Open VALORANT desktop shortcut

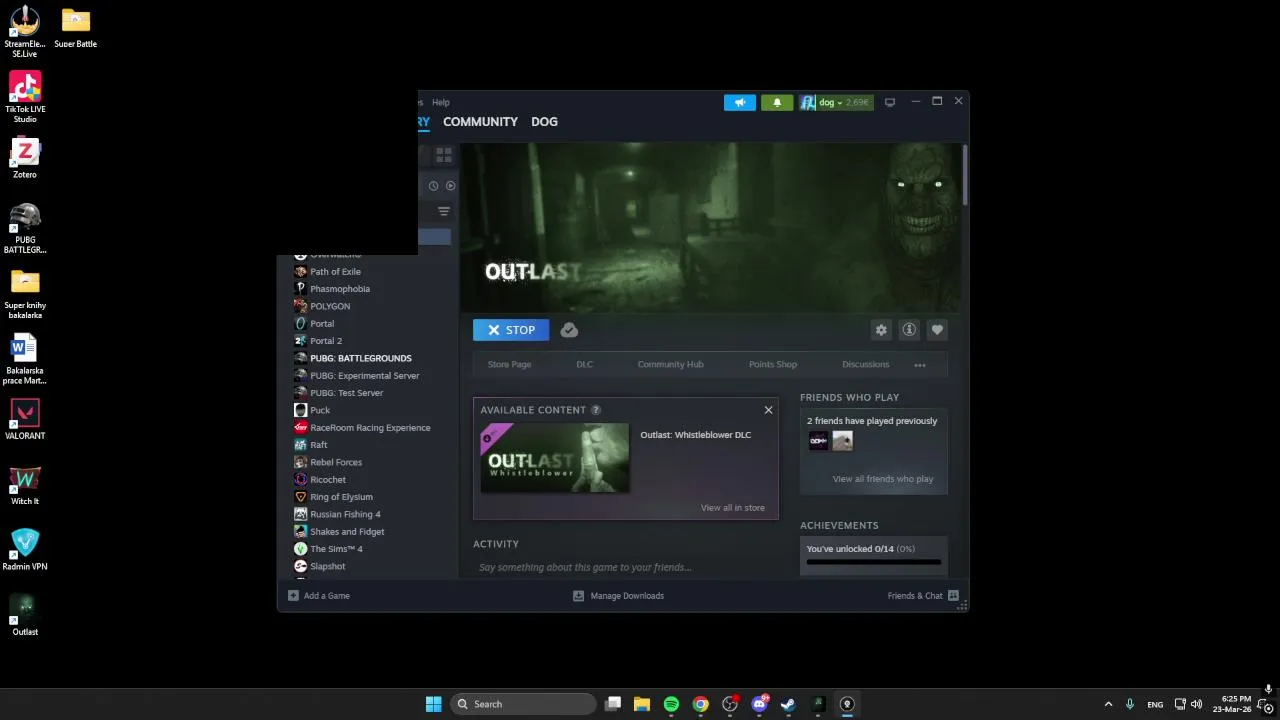click(x=25, y=420)
